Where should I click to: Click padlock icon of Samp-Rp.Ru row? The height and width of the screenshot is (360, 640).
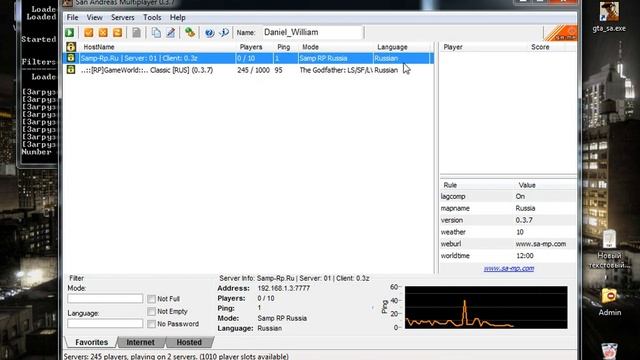tap(71, 58)
